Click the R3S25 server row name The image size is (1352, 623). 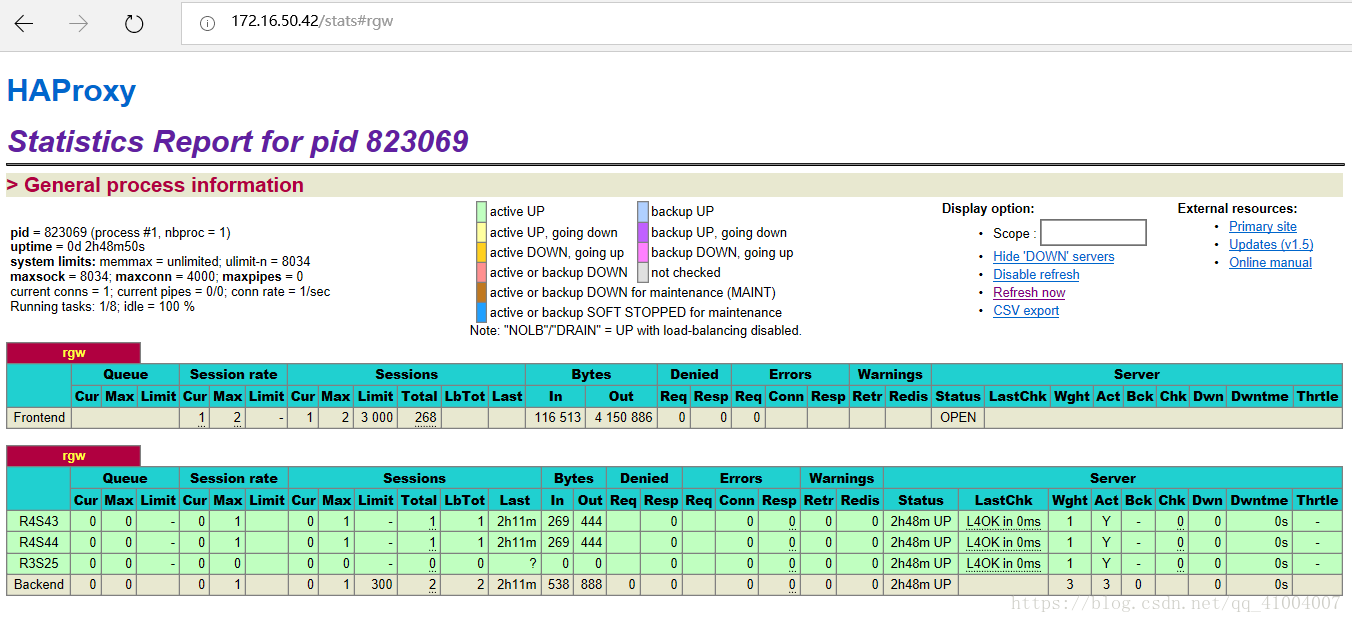pyautogui.click(x=39, y=563)
